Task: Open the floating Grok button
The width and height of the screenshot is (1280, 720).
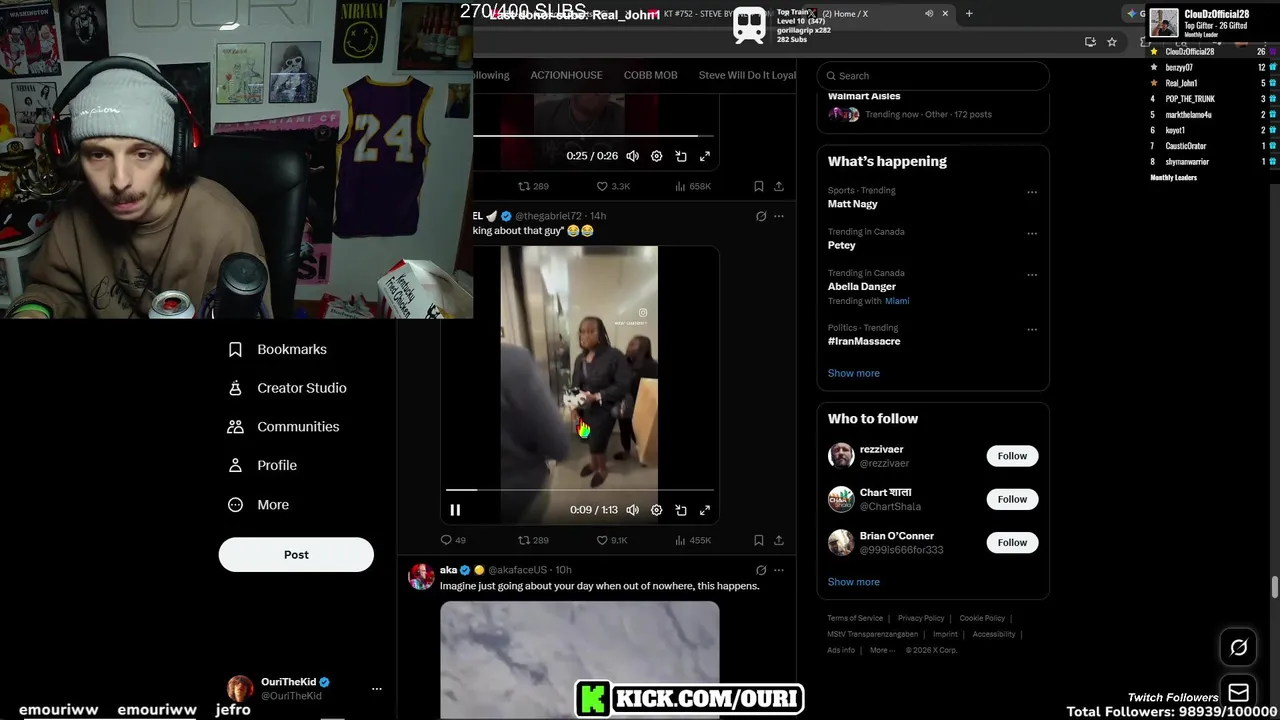Action: 1238,648
